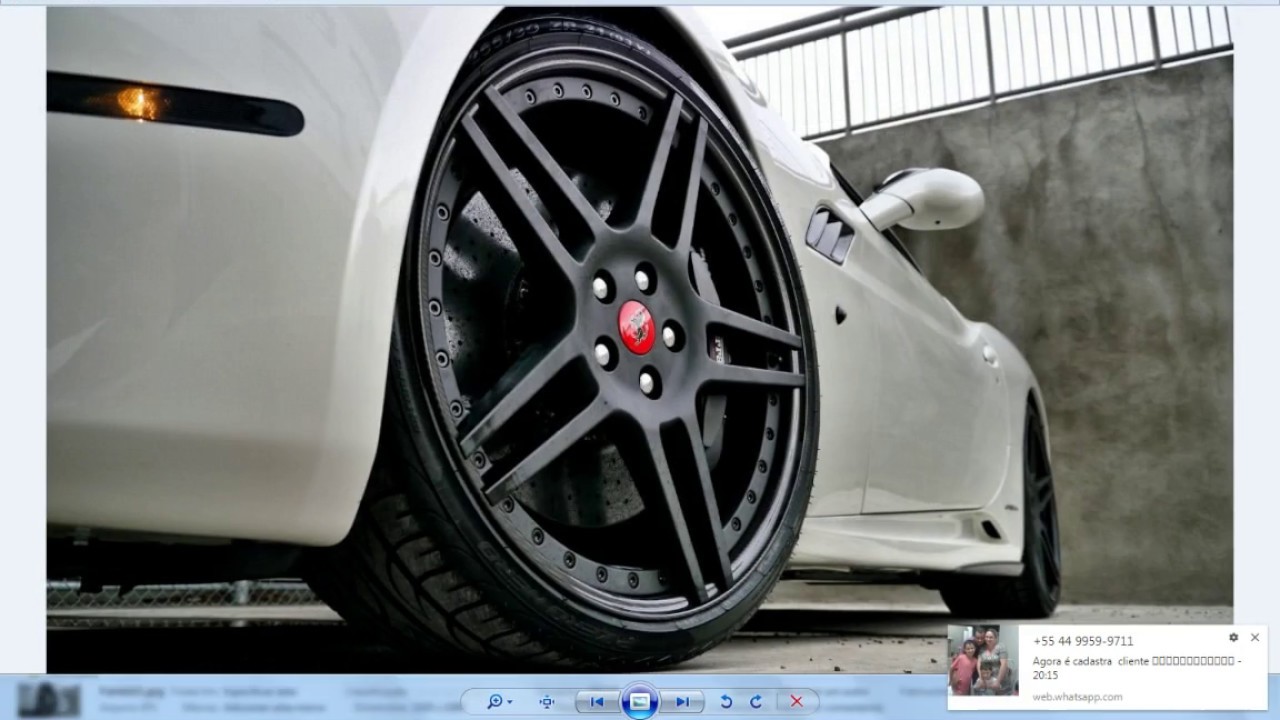Rotate the photo counterclockwise
The width and height of the screenshot is (1280, 720).
coord(727,701)
